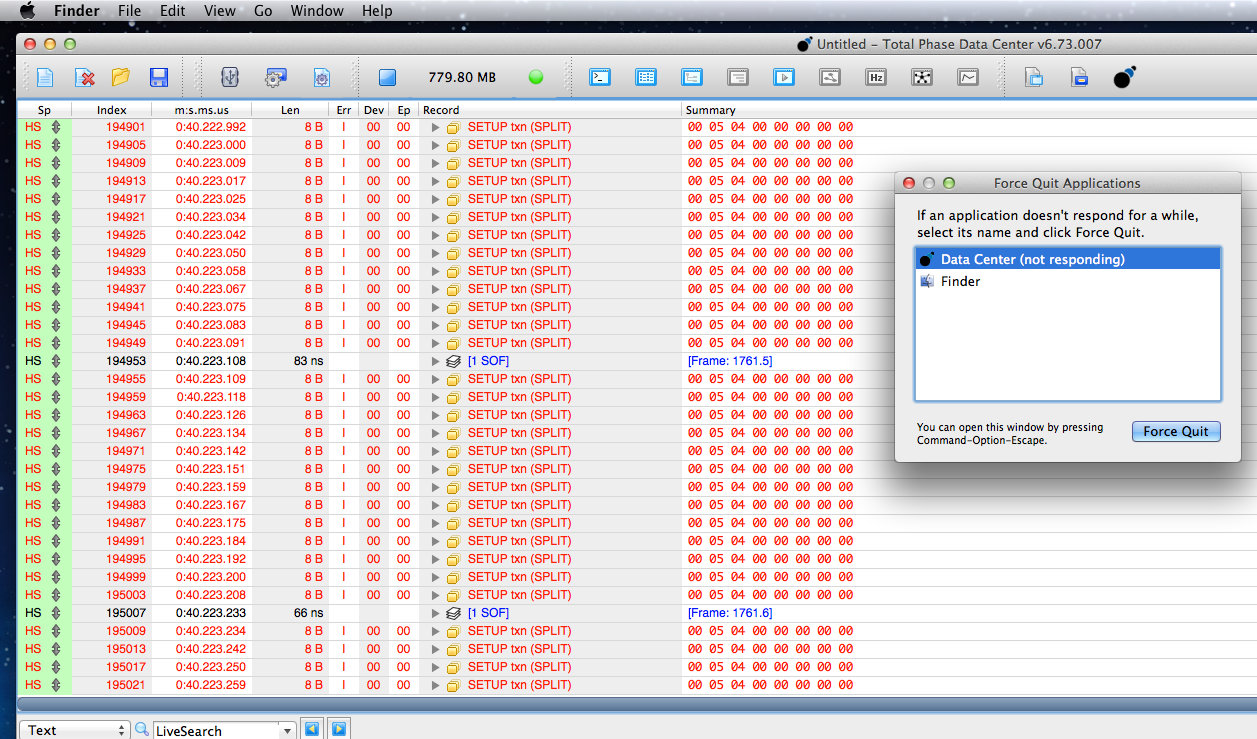Open the Window menu in menu bar
1257x739 pixels.
317,11
